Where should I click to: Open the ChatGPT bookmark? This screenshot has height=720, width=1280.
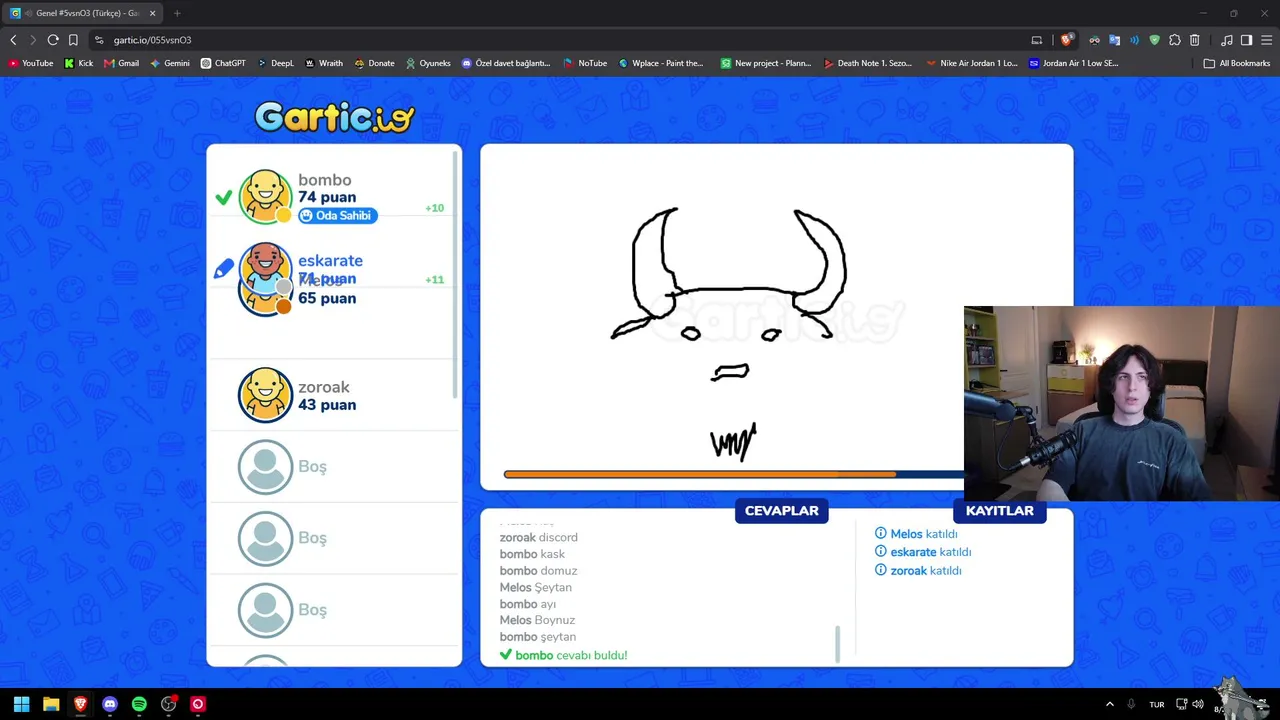pyautogui.click(x=223, y=63)
